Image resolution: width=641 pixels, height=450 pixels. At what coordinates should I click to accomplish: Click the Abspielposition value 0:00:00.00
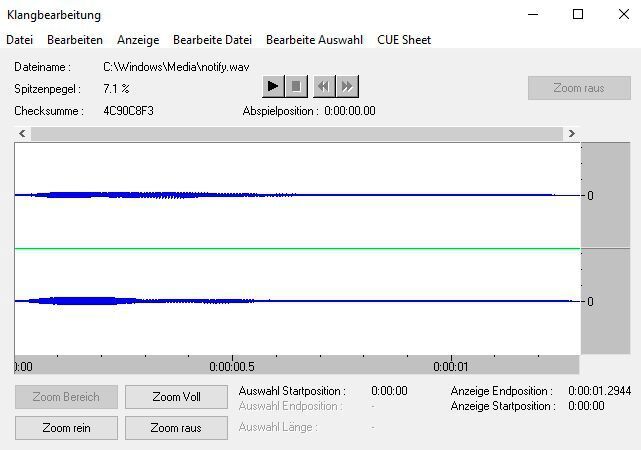350,111
